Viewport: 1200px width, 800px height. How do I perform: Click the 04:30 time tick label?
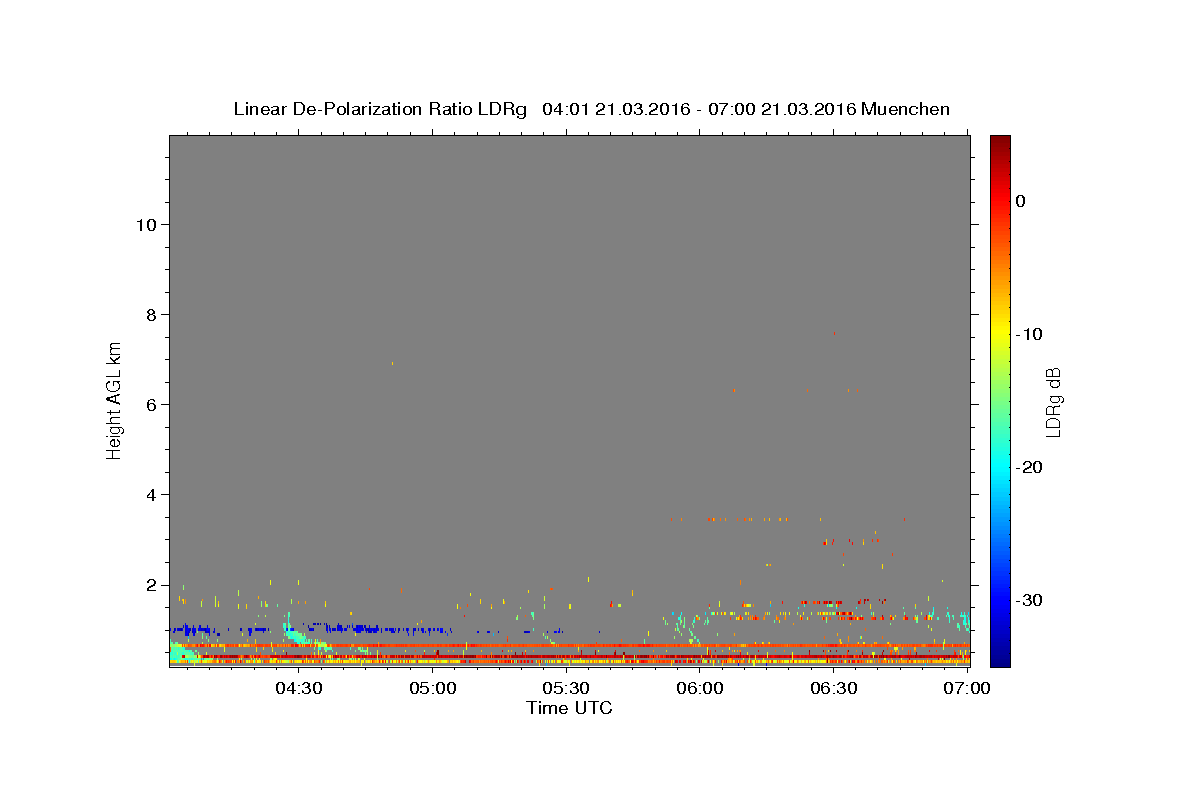[299, 688]
